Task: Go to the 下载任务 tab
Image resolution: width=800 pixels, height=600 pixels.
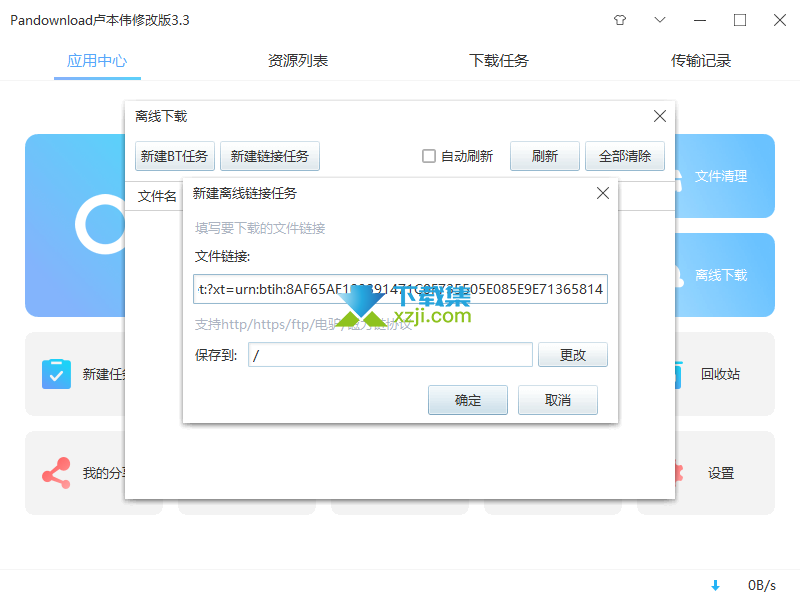Action: pyautogui.click(x=499, y=61)
